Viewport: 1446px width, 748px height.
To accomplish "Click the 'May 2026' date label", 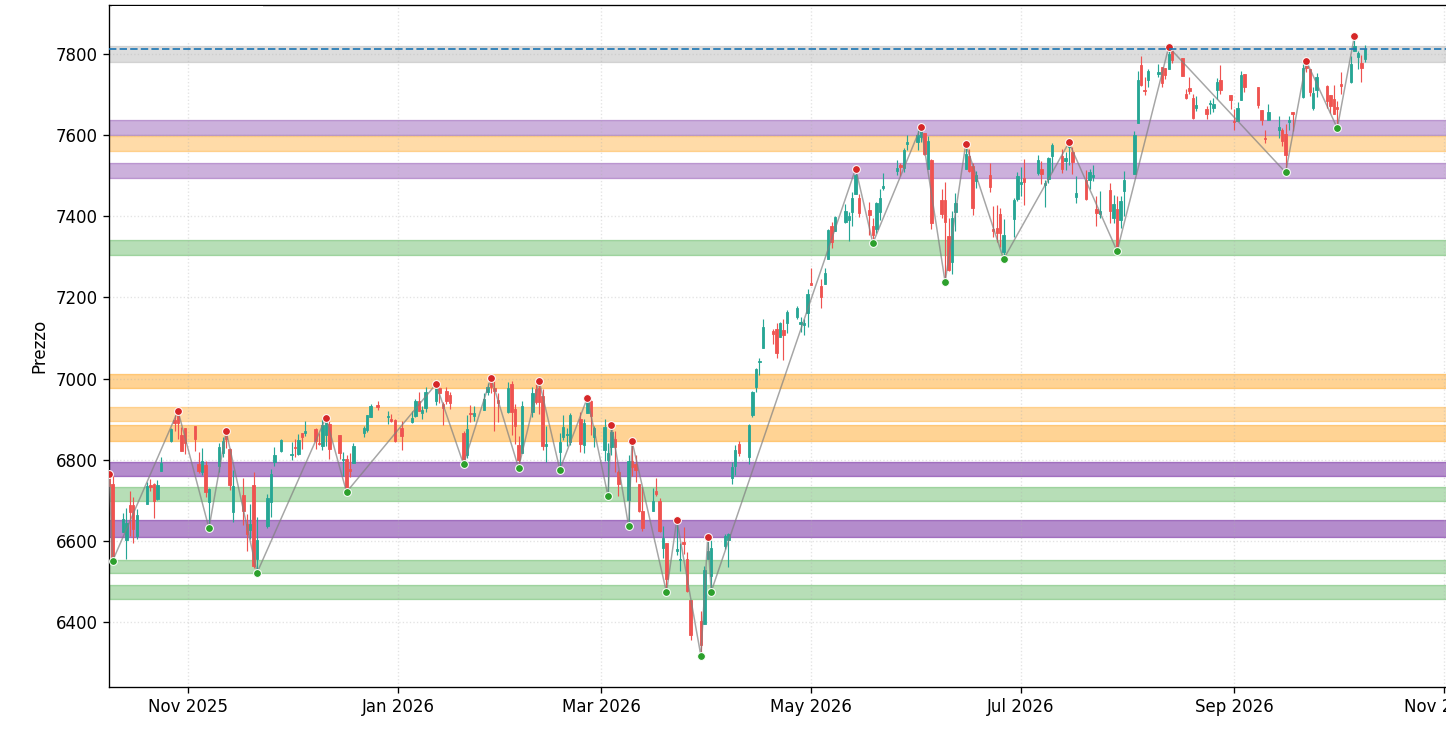I will coord(811,707).
